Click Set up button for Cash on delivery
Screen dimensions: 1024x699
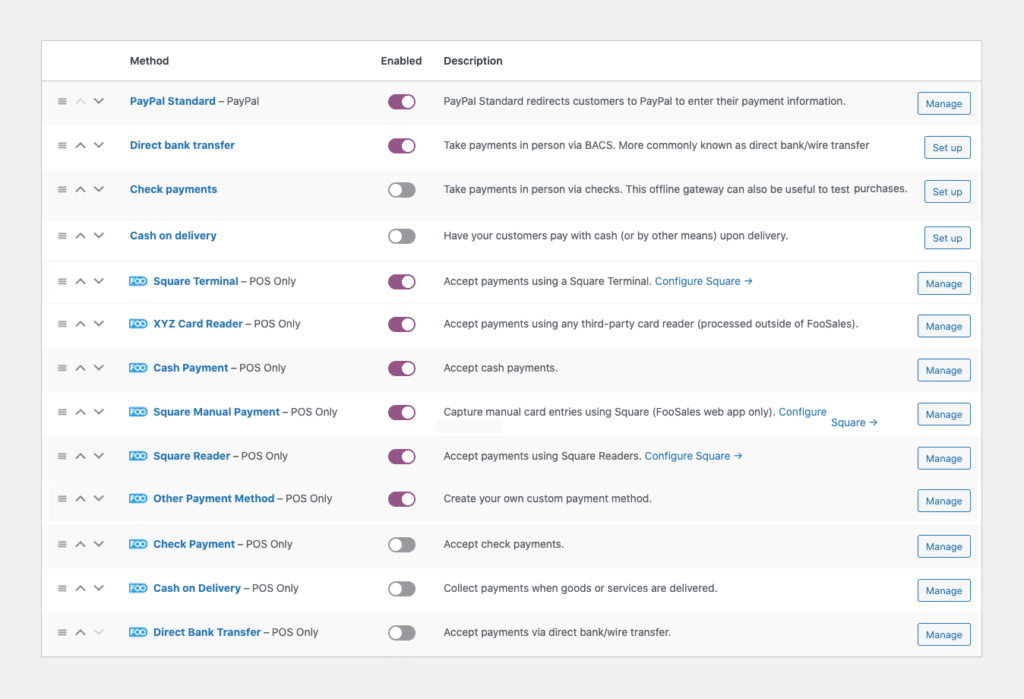(x=947, y=238)
